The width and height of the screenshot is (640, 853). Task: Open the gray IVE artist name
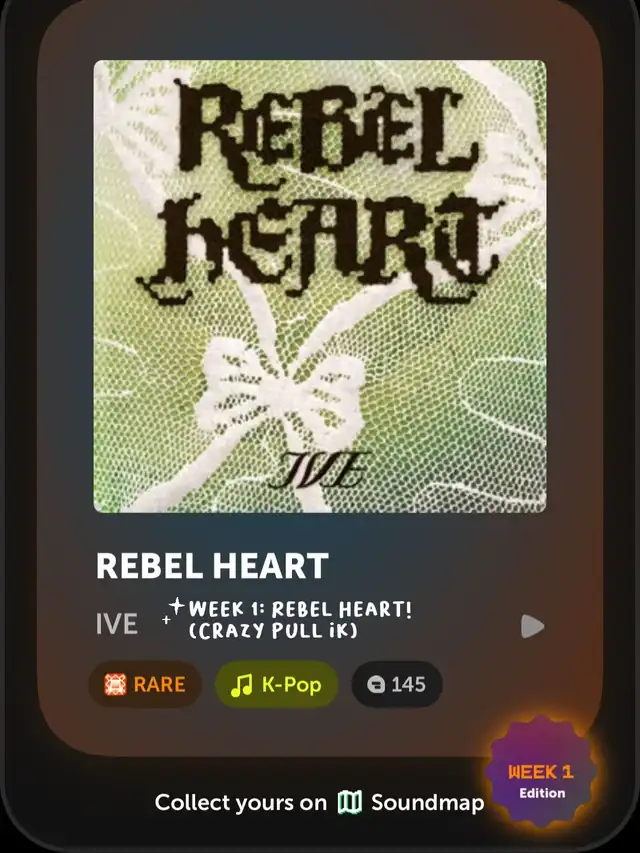pyautogui.click(x=116, y=624)
